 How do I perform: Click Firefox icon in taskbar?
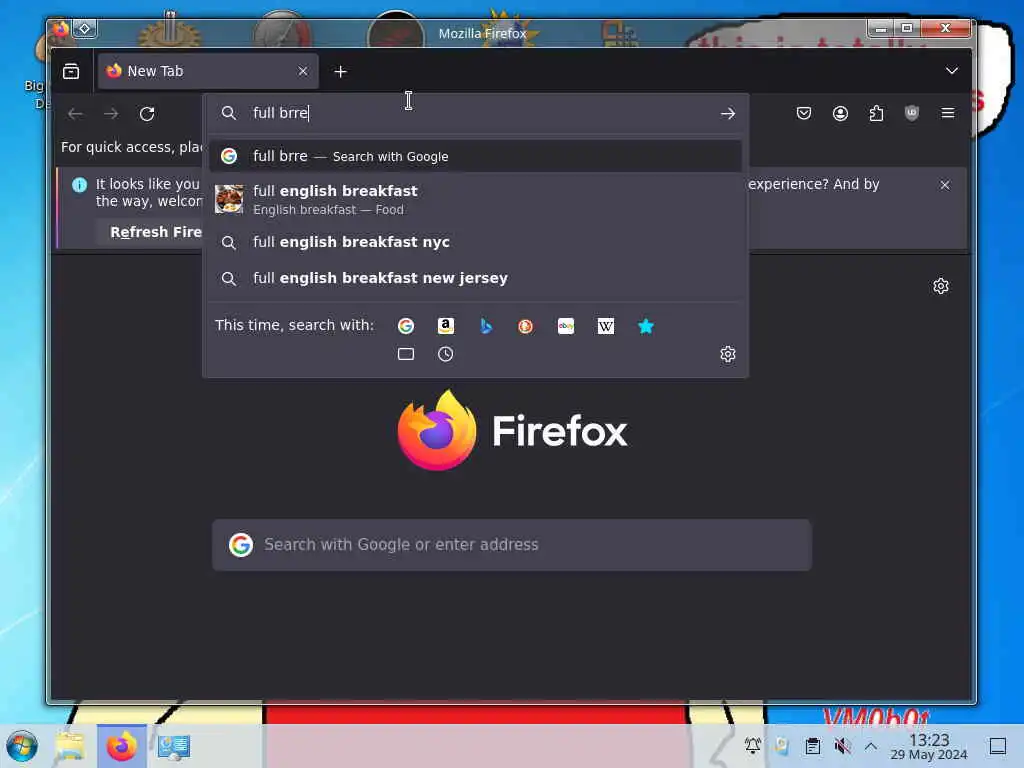click(121, 746)
